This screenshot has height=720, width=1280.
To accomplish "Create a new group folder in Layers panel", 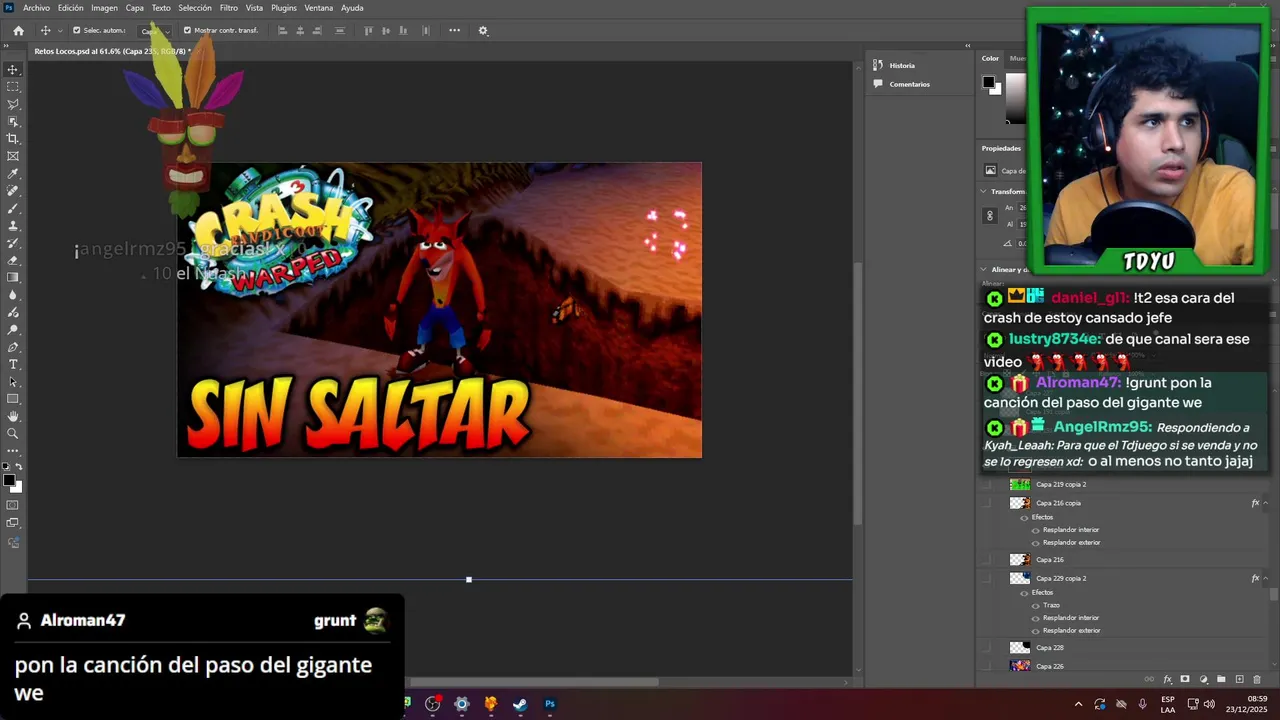I will click(x=1221, y=680).
